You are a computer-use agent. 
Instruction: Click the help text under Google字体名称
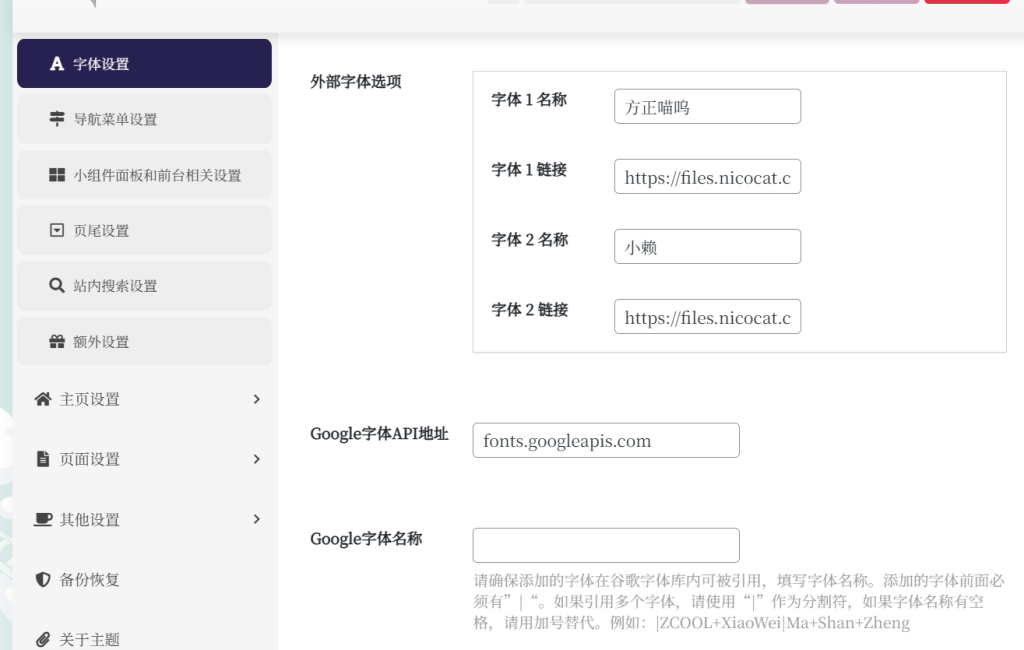pos(739,602)
